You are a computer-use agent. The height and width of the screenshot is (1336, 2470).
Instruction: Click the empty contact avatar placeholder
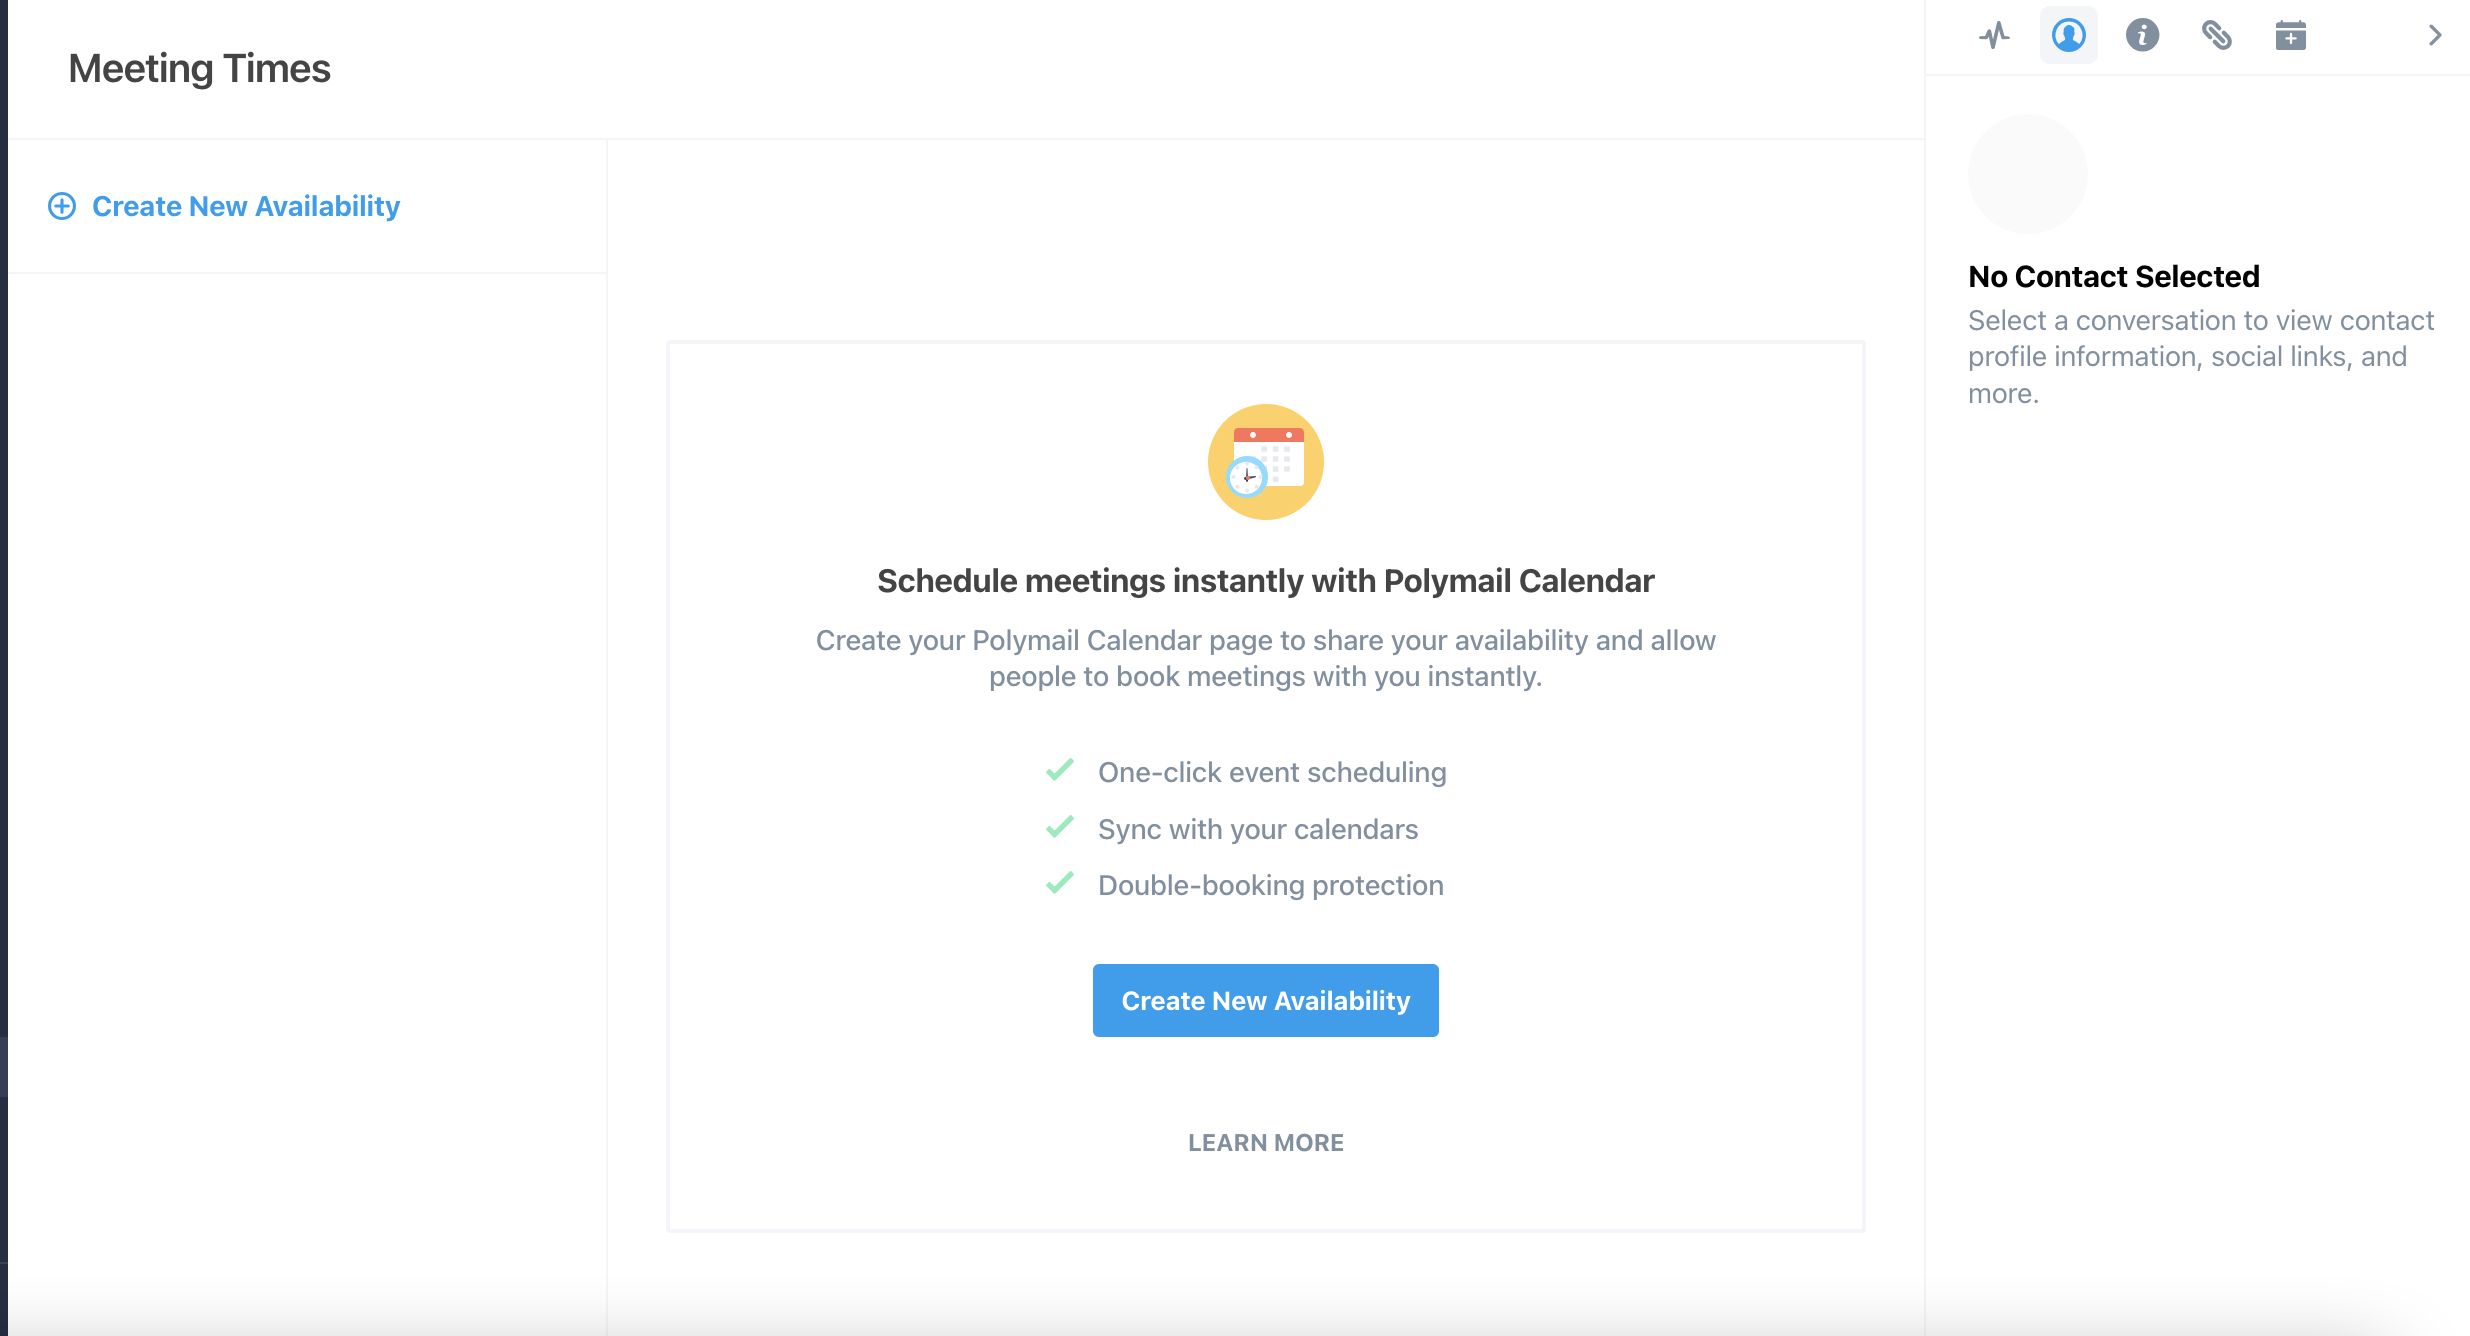[2027, 174]
